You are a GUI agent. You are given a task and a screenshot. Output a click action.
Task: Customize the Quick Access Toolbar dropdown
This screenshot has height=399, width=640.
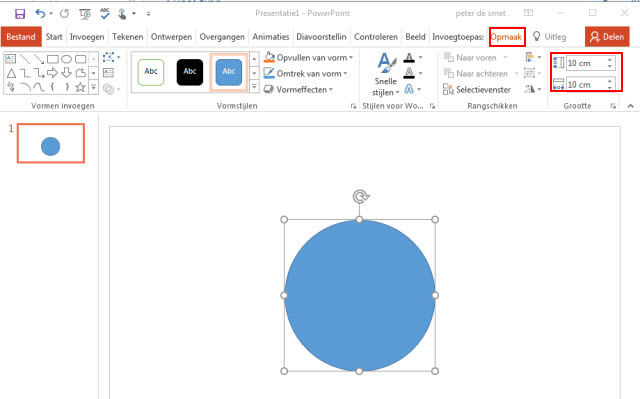pos(149,14)
